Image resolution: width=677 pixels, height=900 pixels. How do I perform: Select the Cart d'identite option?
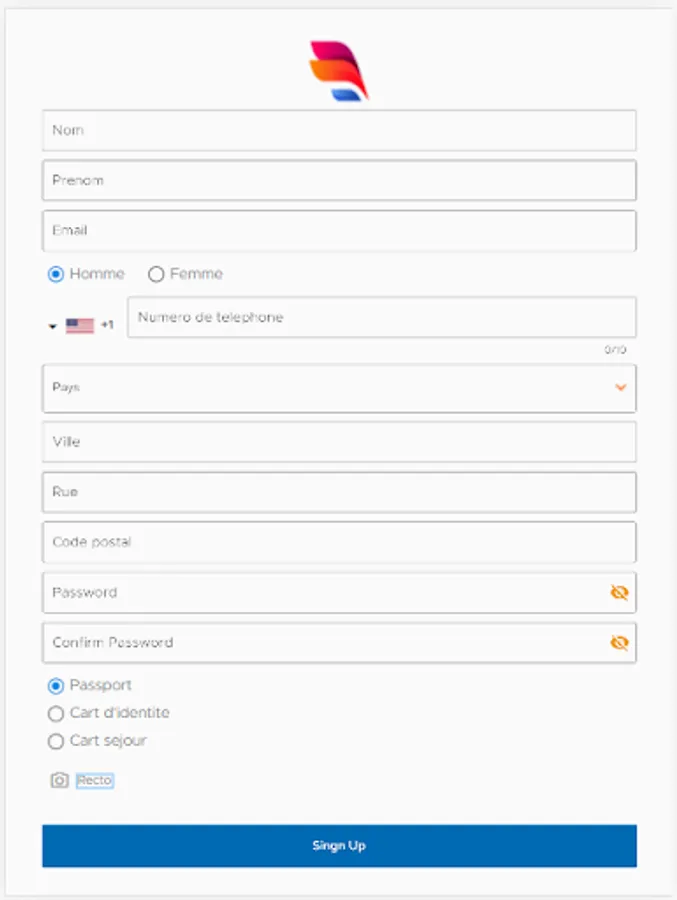coord(56,714)
